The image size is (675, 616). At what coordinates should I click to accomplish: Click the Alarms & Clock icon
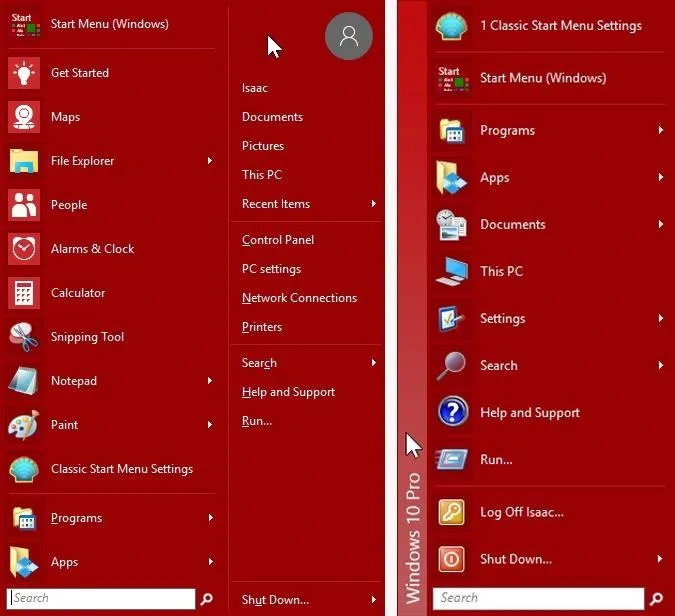[x=24, y=249]
